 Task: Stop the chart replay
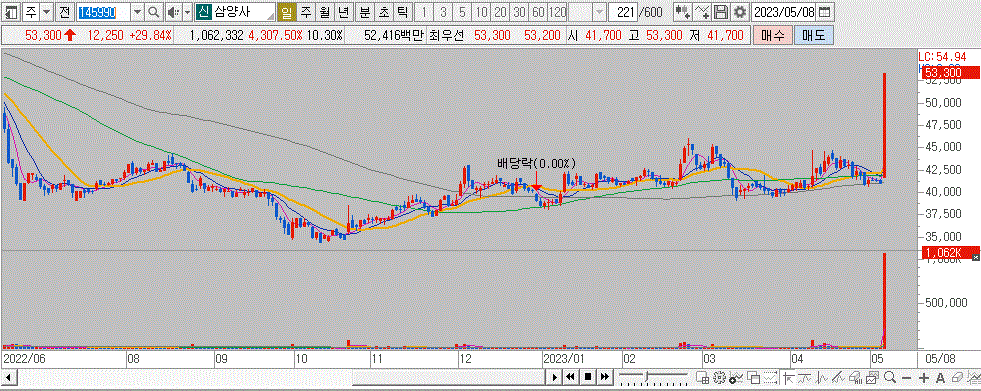click(x=587, y=377)
